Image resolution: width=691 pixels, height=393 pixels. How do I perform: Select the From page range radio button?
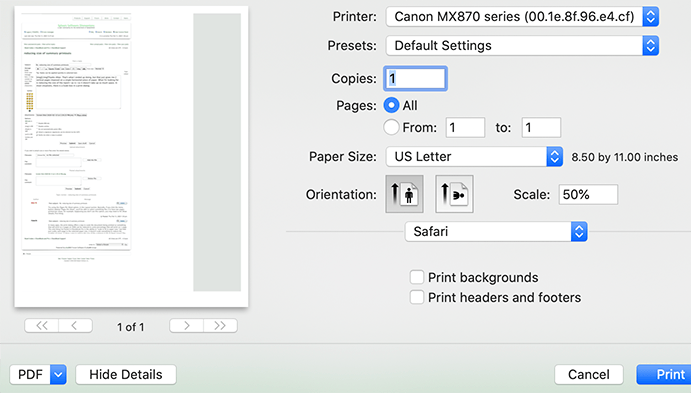click(x=391, y=127)
